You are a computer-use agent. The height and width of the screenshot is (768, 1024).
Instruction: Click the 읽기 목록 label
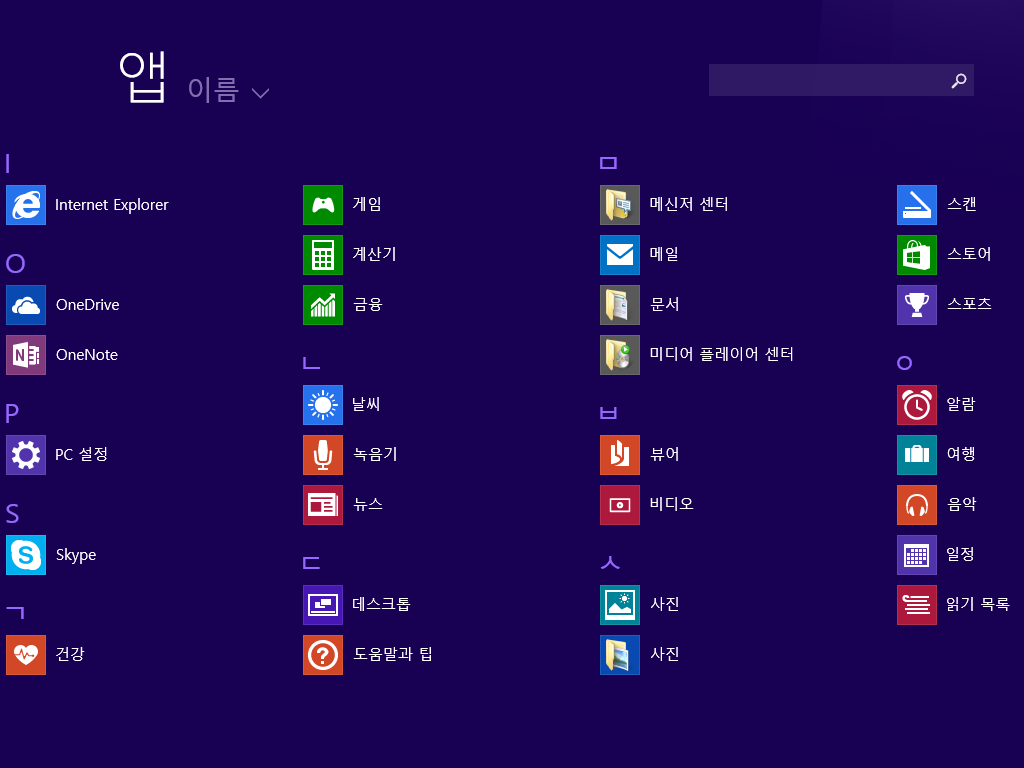pos(978,604)
